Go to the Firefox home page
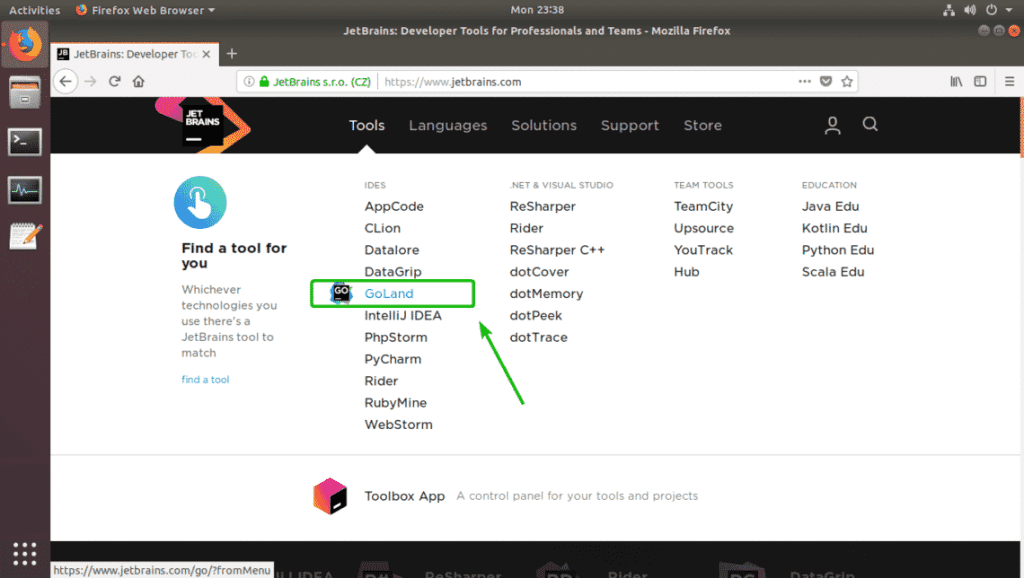1024x578 pixels. pyautogui.click(x=138, y=82)
